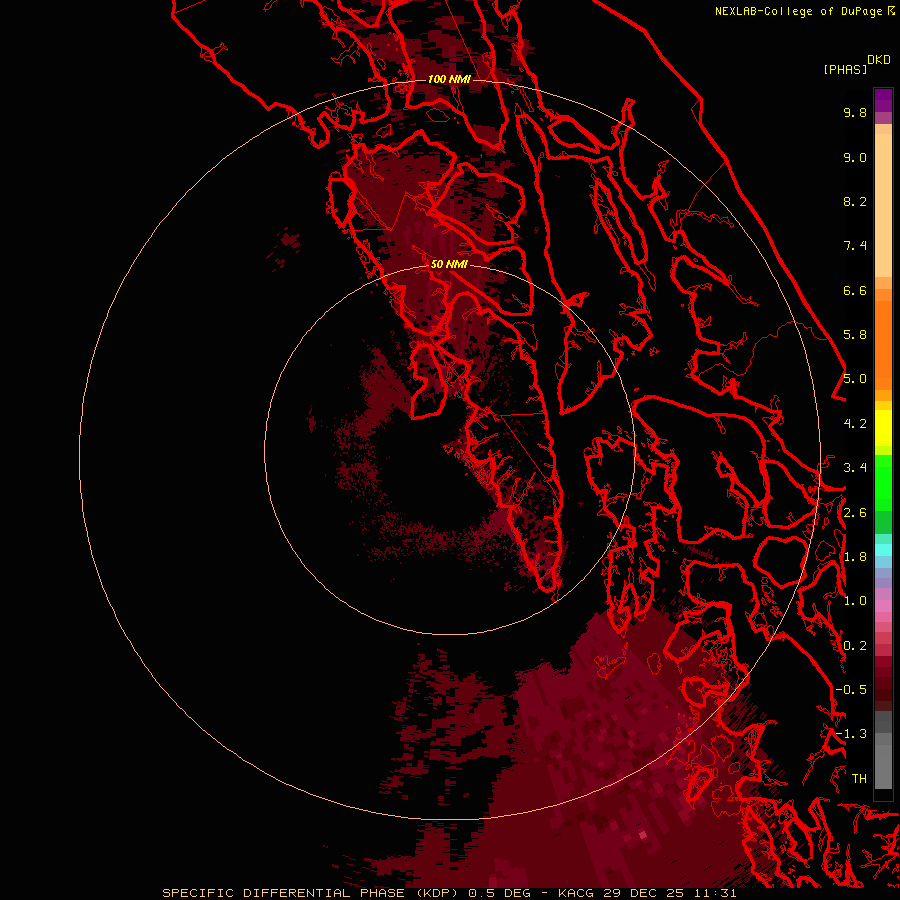Click the 0.2 value on the color scale

point(855,646)
